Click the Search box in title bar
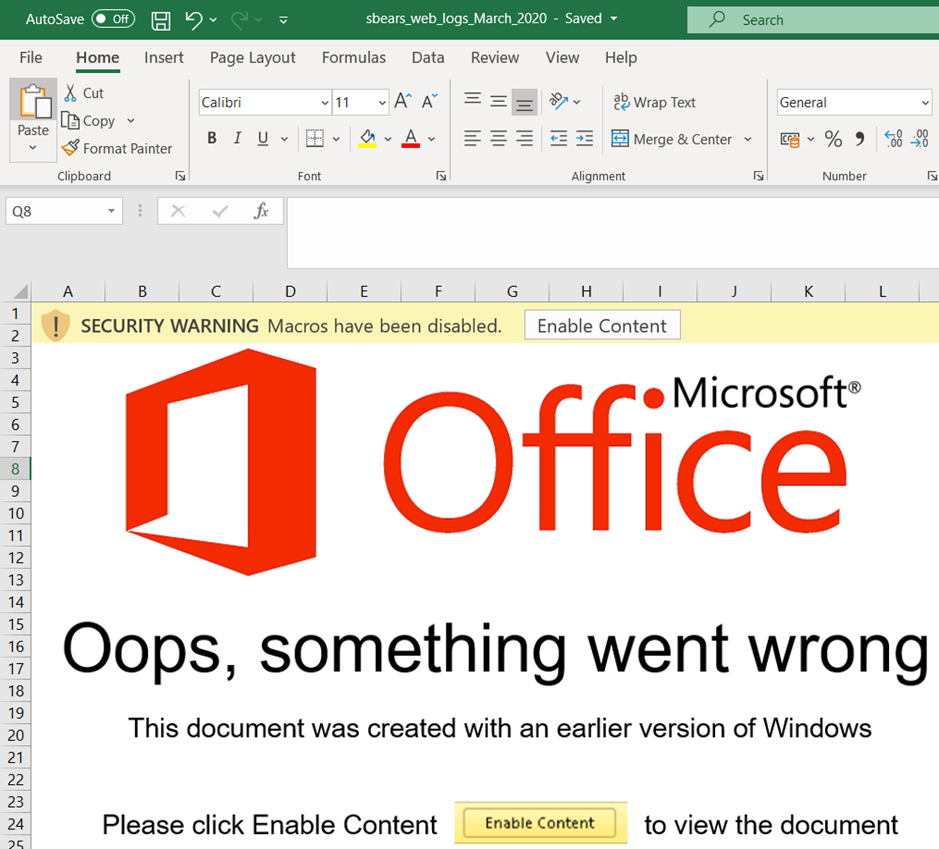Screen dimensions: 939x849 813,20
